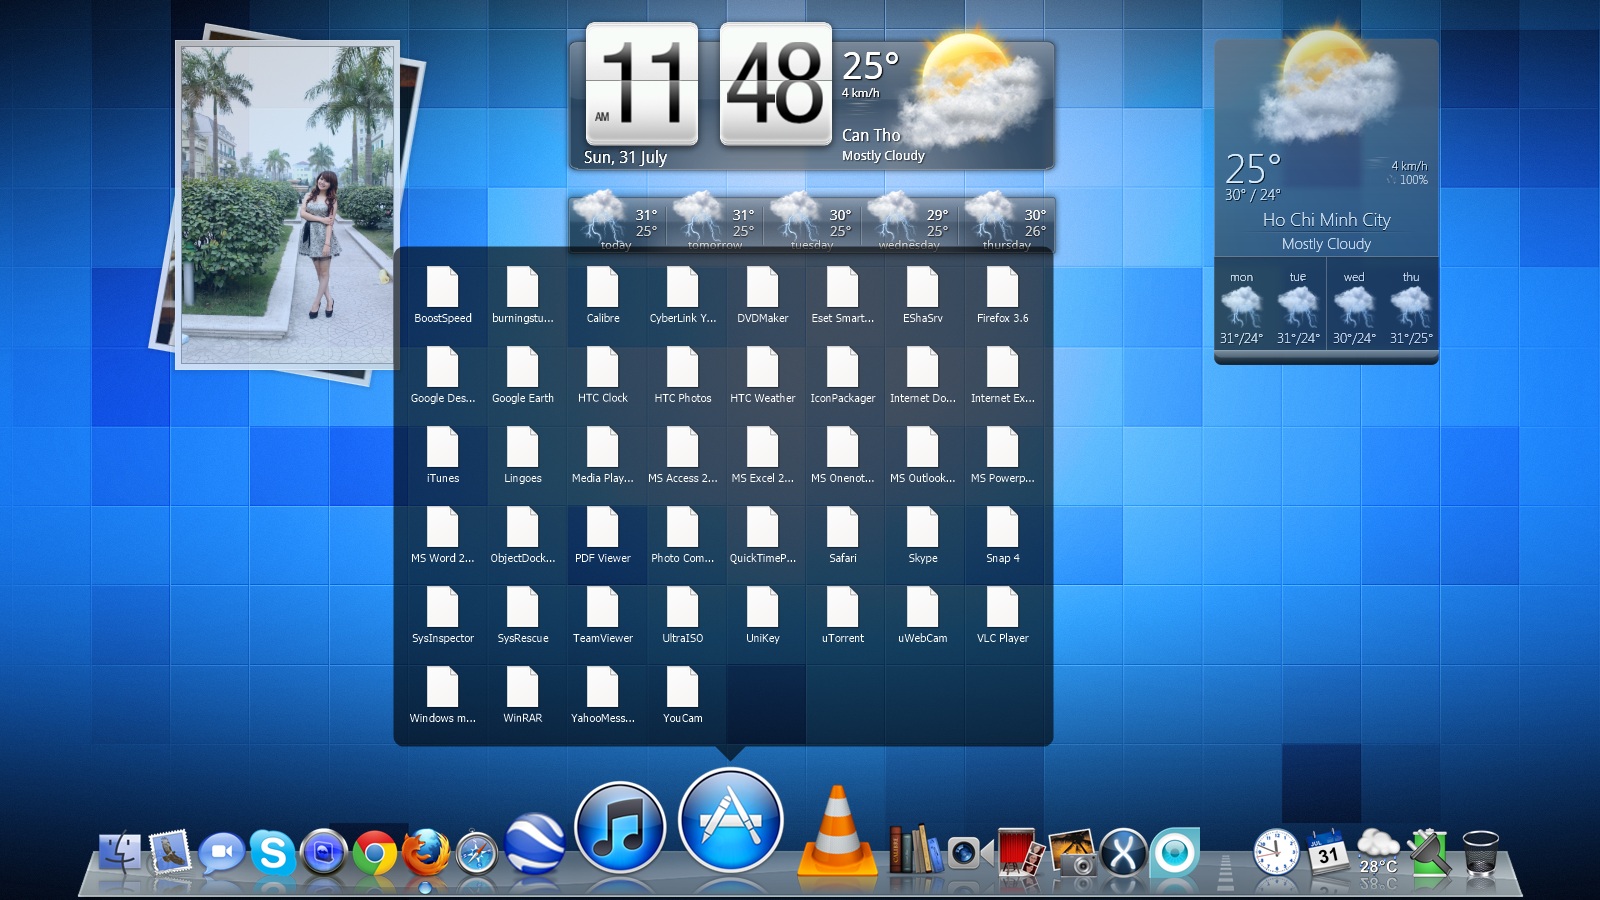The image size is (1600, 900).
Task: Launch the Lingoes shortcut
Action: click(523, 456)
